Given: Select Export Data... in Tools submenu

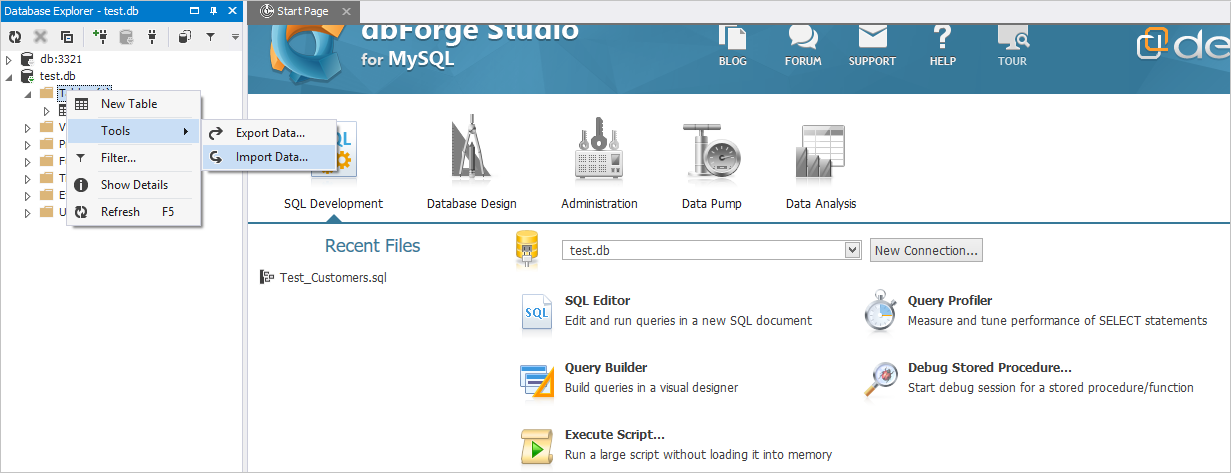Looking at the screenshot, I should [x=270, y=132].
